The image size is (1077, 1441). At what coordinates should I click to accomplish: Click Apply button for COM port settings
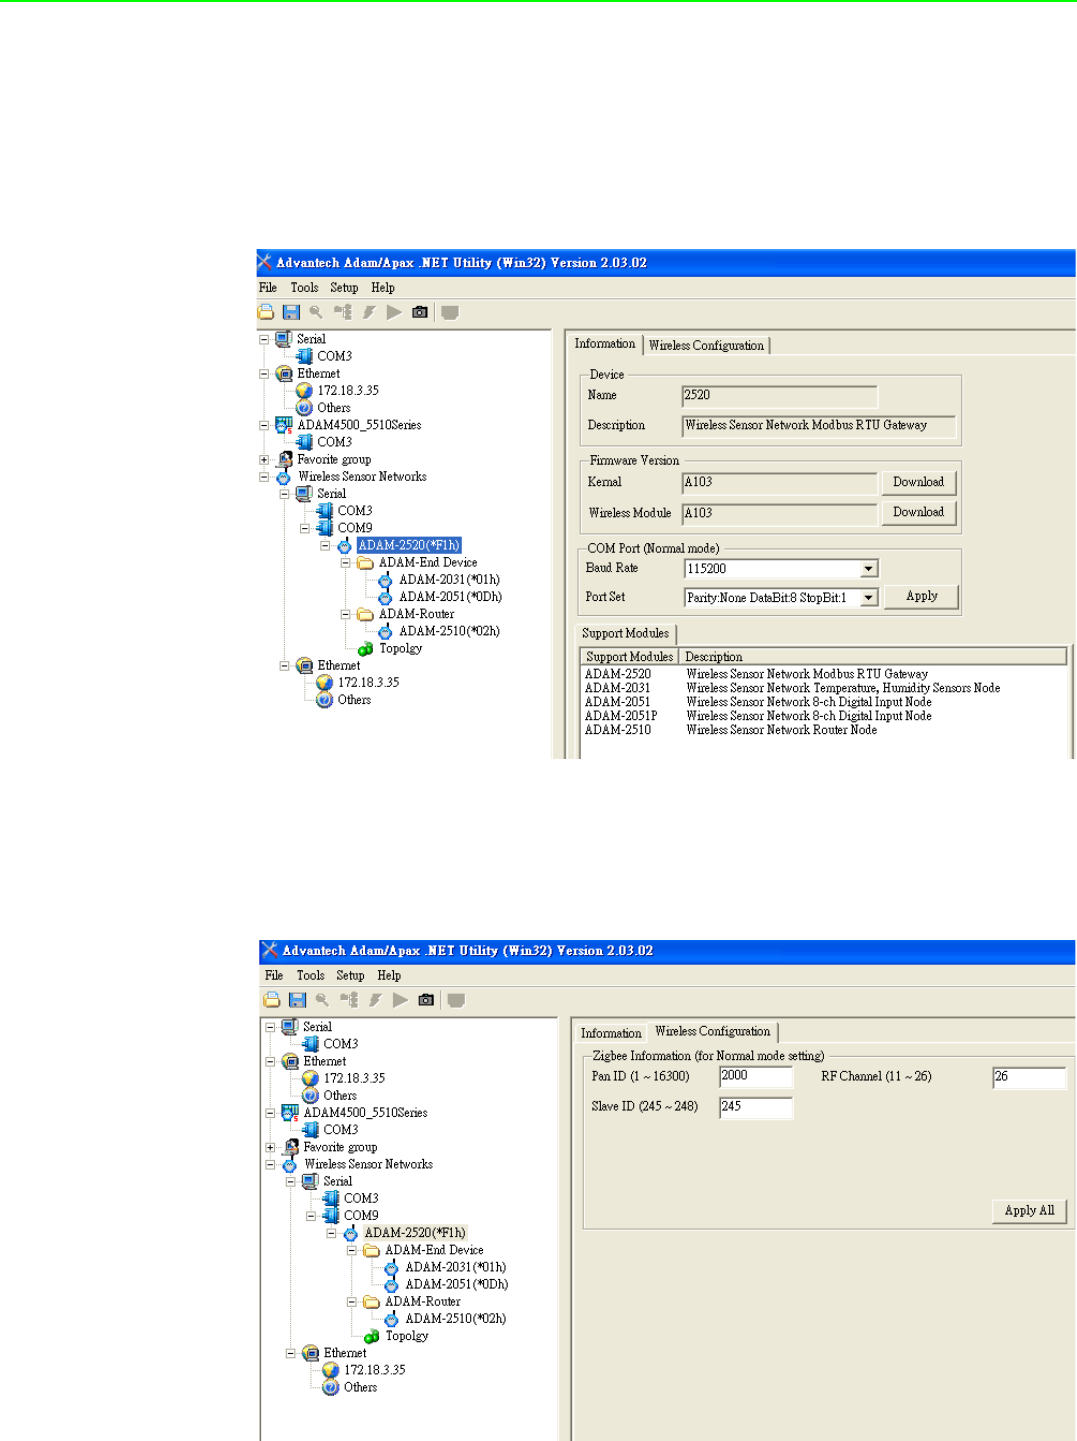coord(921,596)
